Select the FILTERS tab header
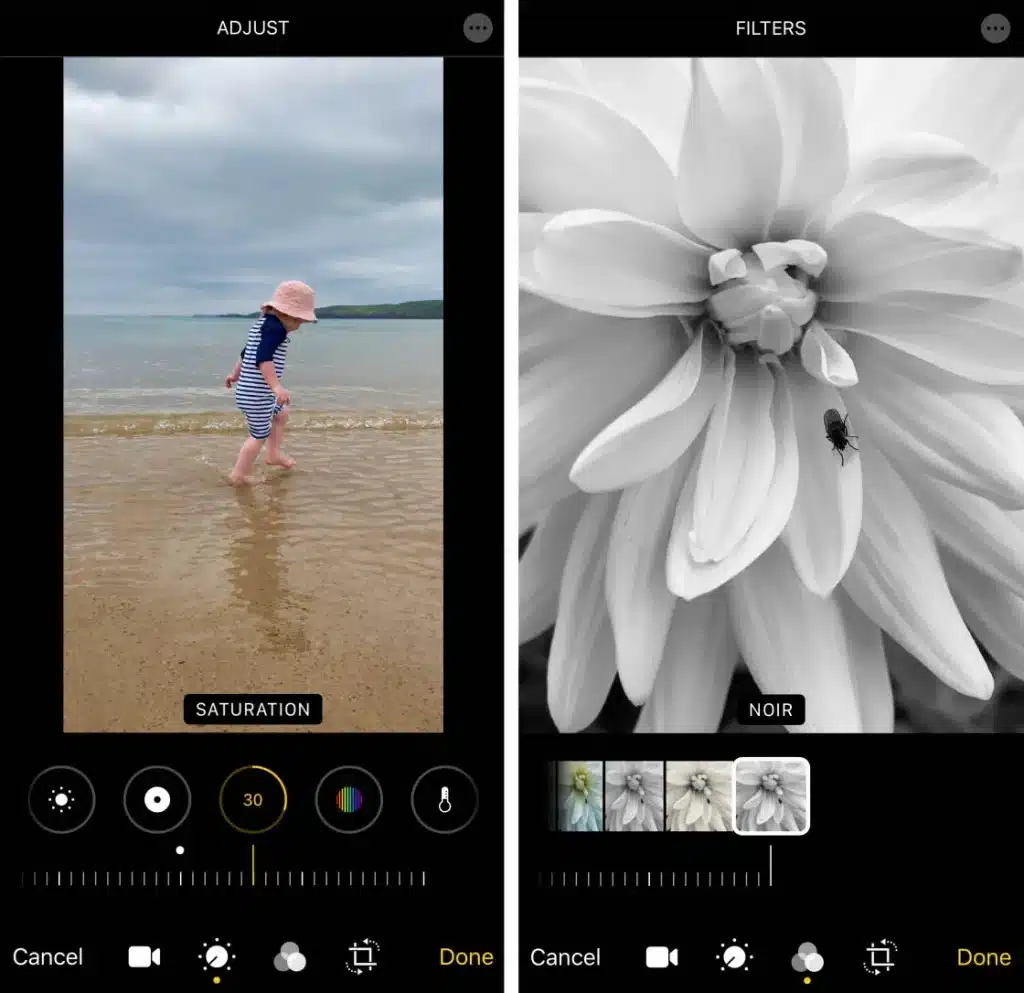This screenshot has width=1024, height=993. click(x=769, y=28)
